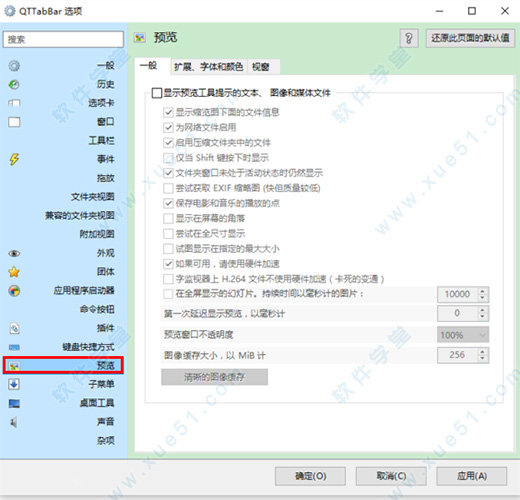Decrease the slideshow duration 10000 value
The width and height of the screenshot is (520, 500).
[x=482, y=298]
